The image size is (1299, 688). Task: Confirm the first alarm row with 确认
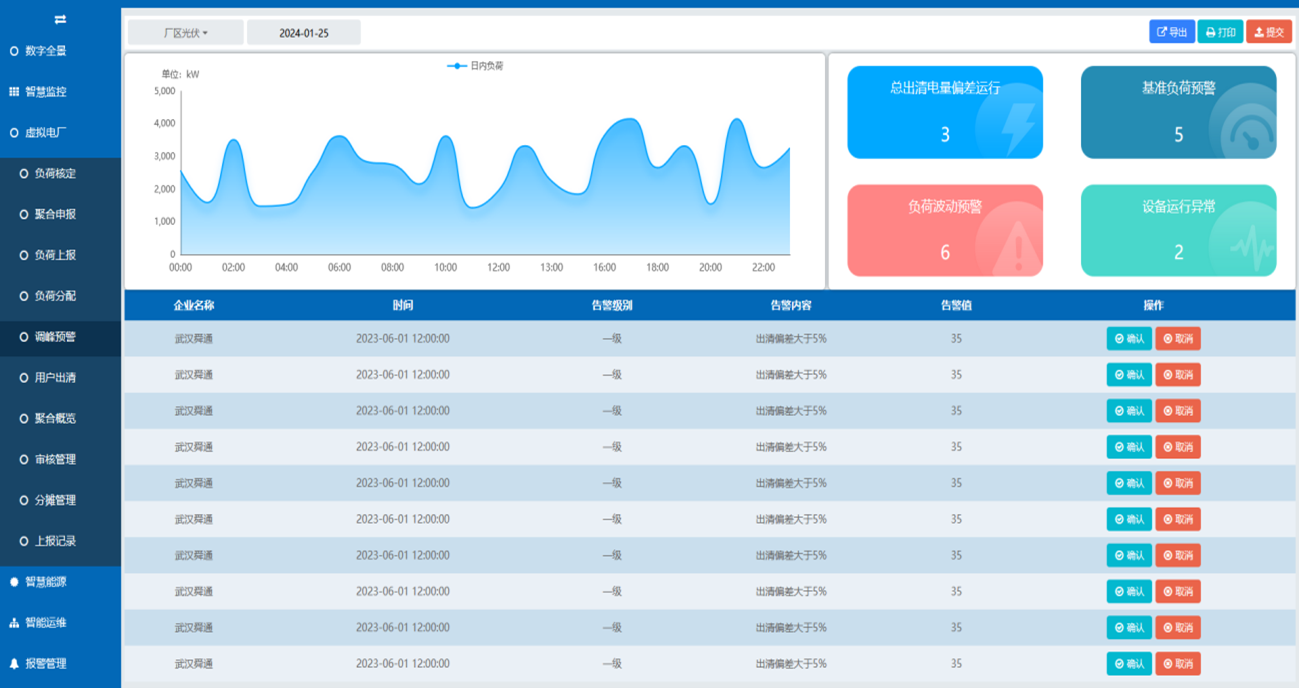[1128, 339]
